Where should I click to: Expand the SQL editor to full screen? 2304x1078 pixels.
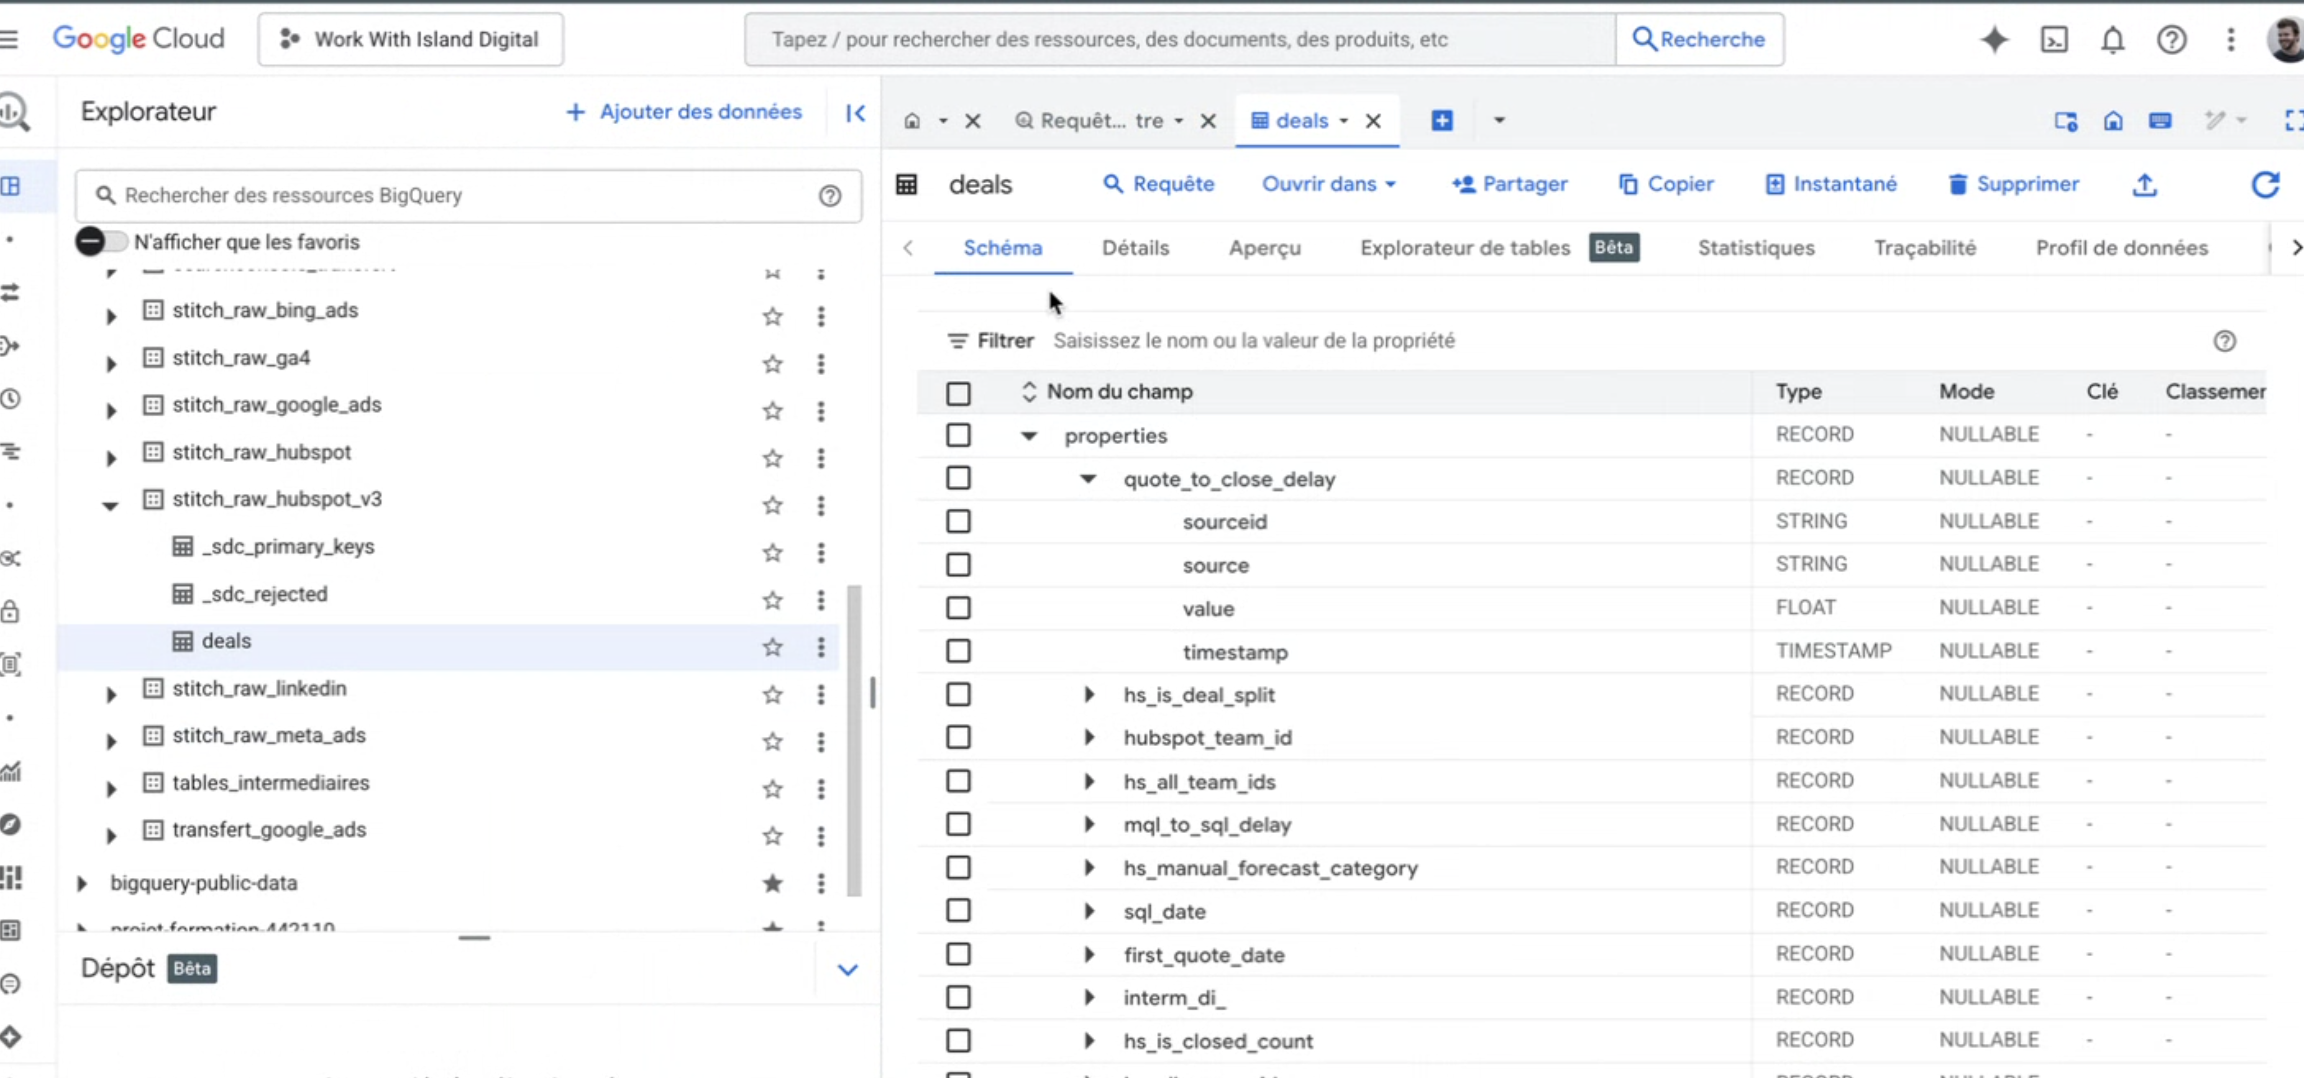2293,120
